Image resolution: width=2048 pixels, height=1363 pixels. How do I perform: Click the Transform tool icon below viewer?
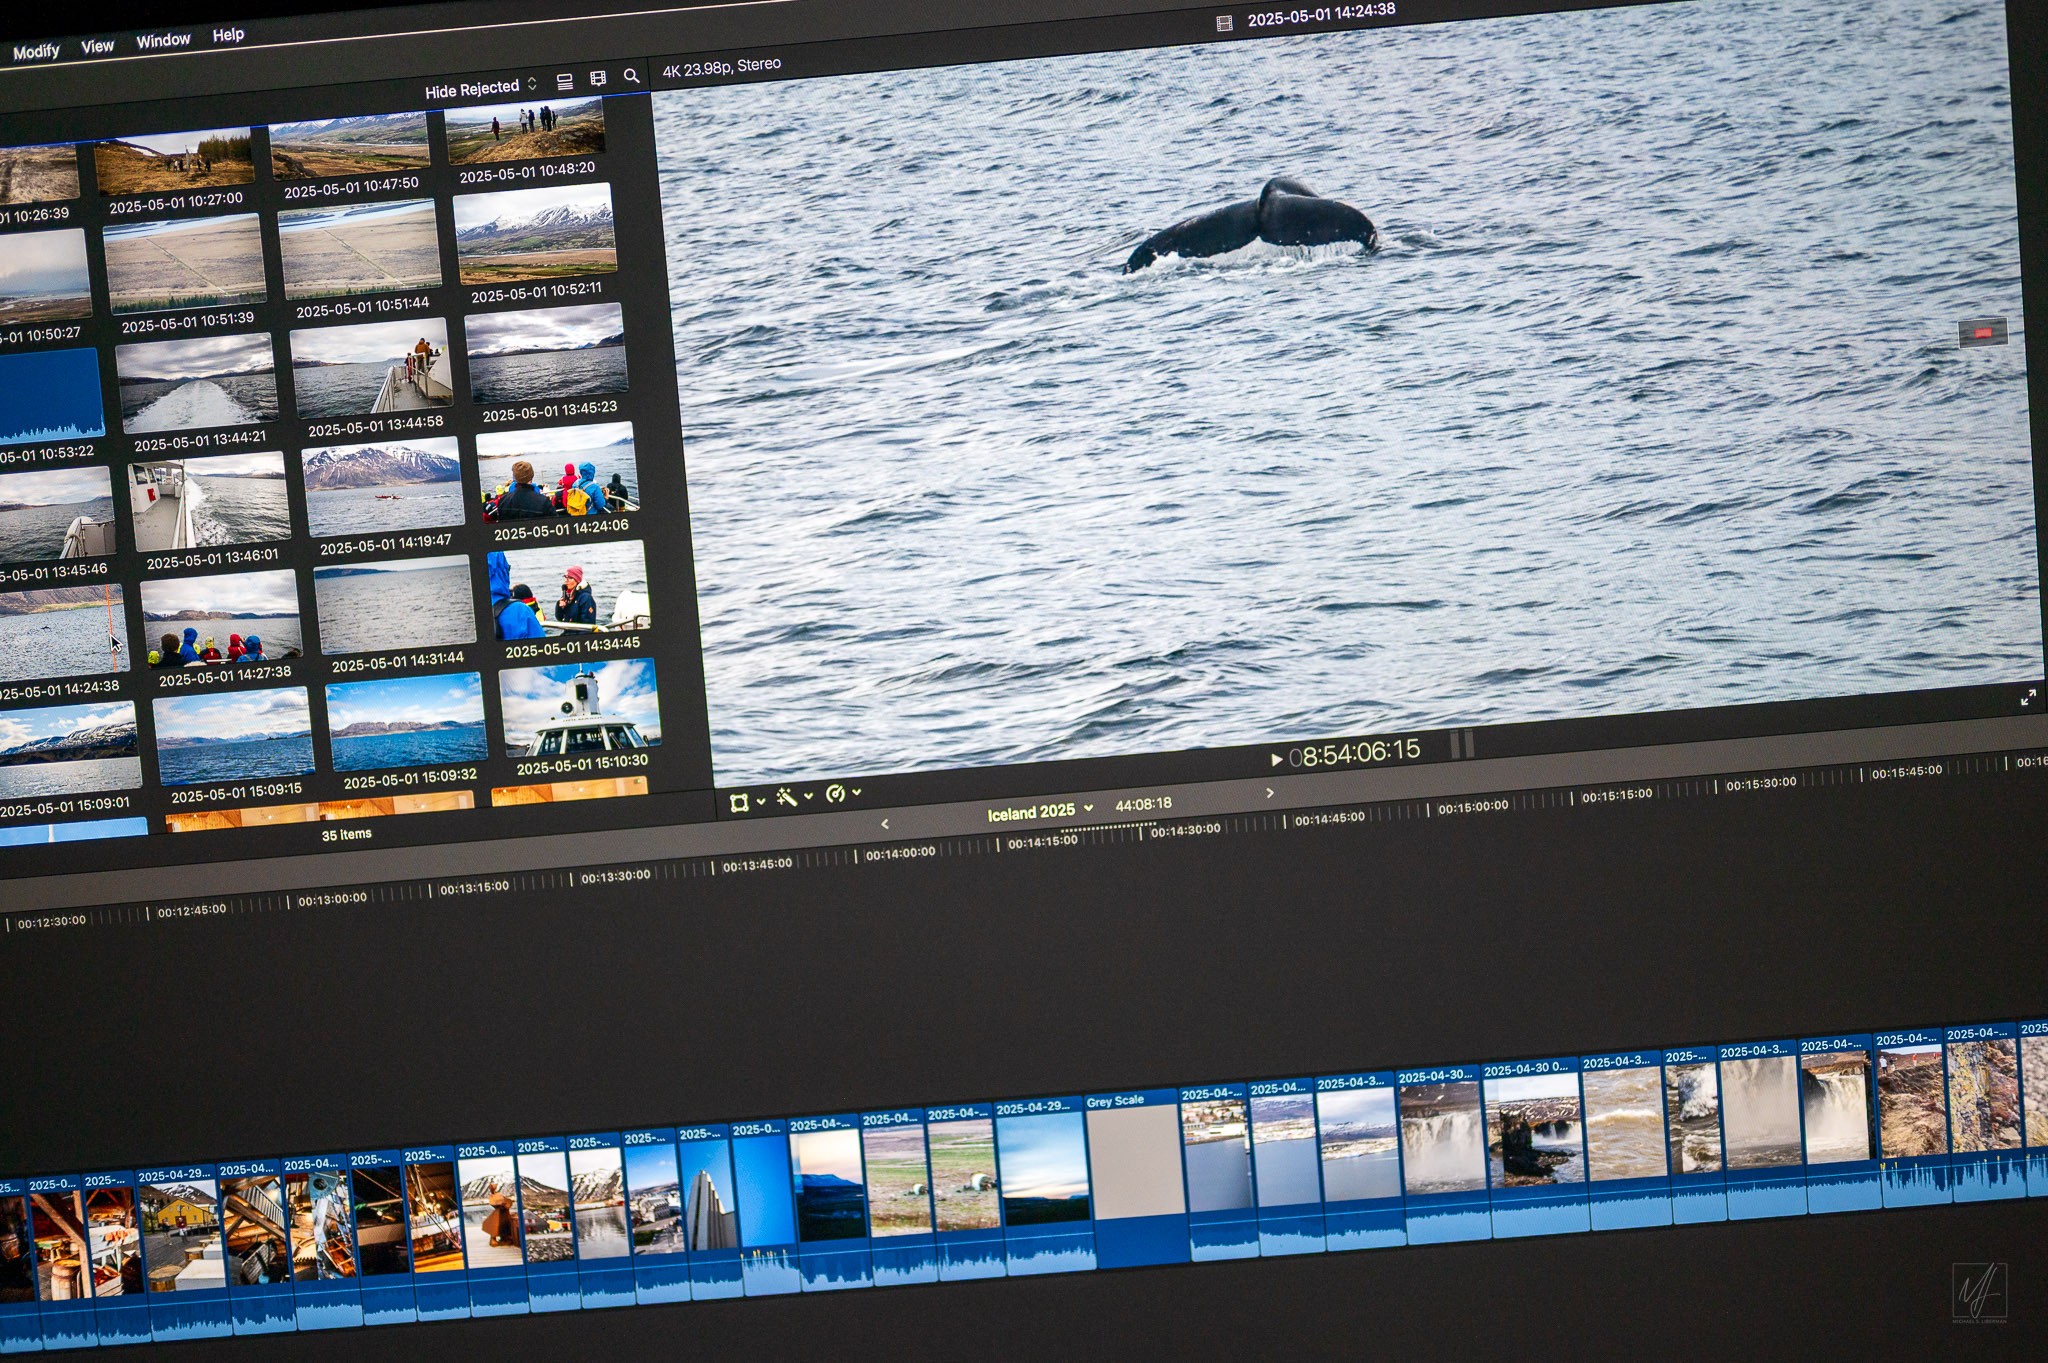(739, 802)
